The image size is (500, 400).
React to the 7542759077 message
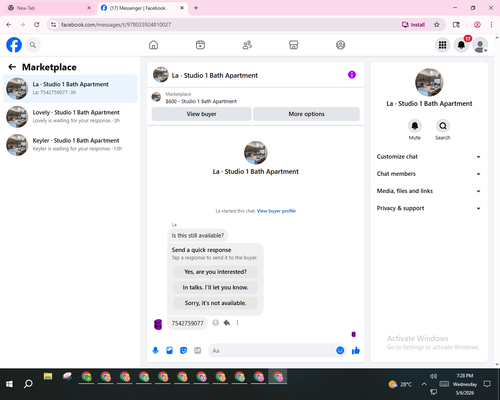pyautogui.click(x=216, y=323)
